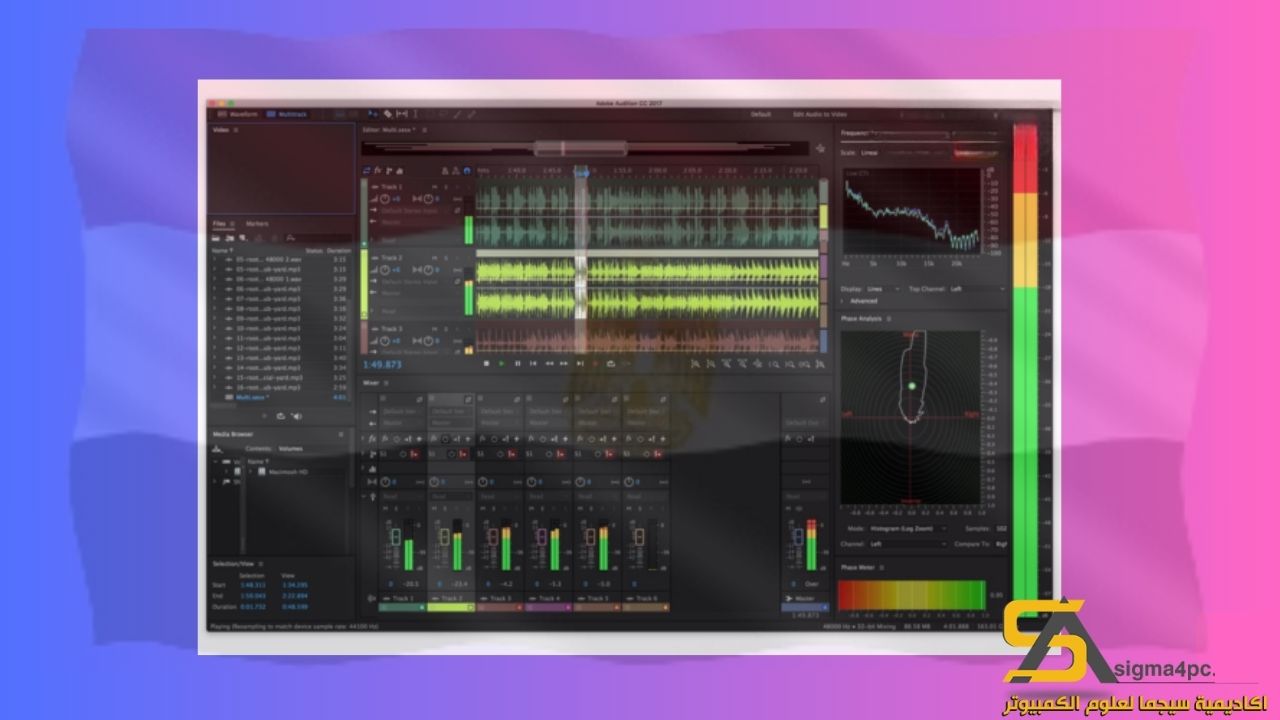Click Linear scale option in Frequency Analysis
Image resolution: width=1280 pixels, height=720 pixels.
[x=869, y=153]
